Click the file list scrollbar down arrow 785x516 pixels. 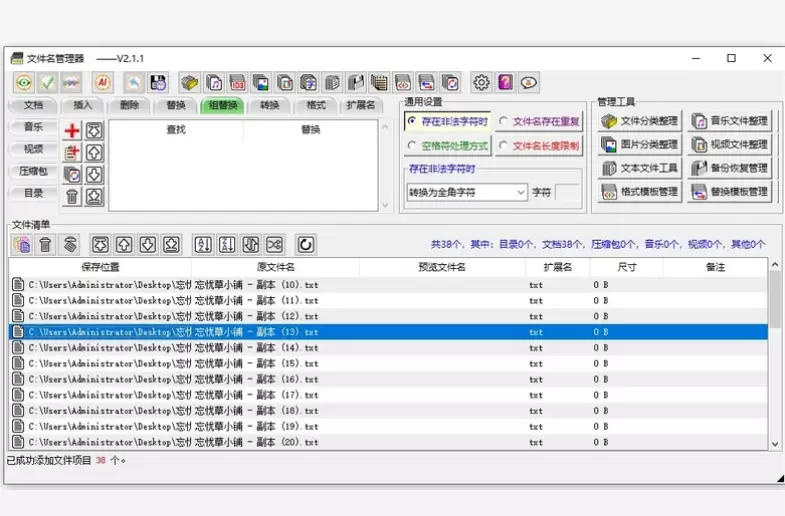click(x=775, y=444)
